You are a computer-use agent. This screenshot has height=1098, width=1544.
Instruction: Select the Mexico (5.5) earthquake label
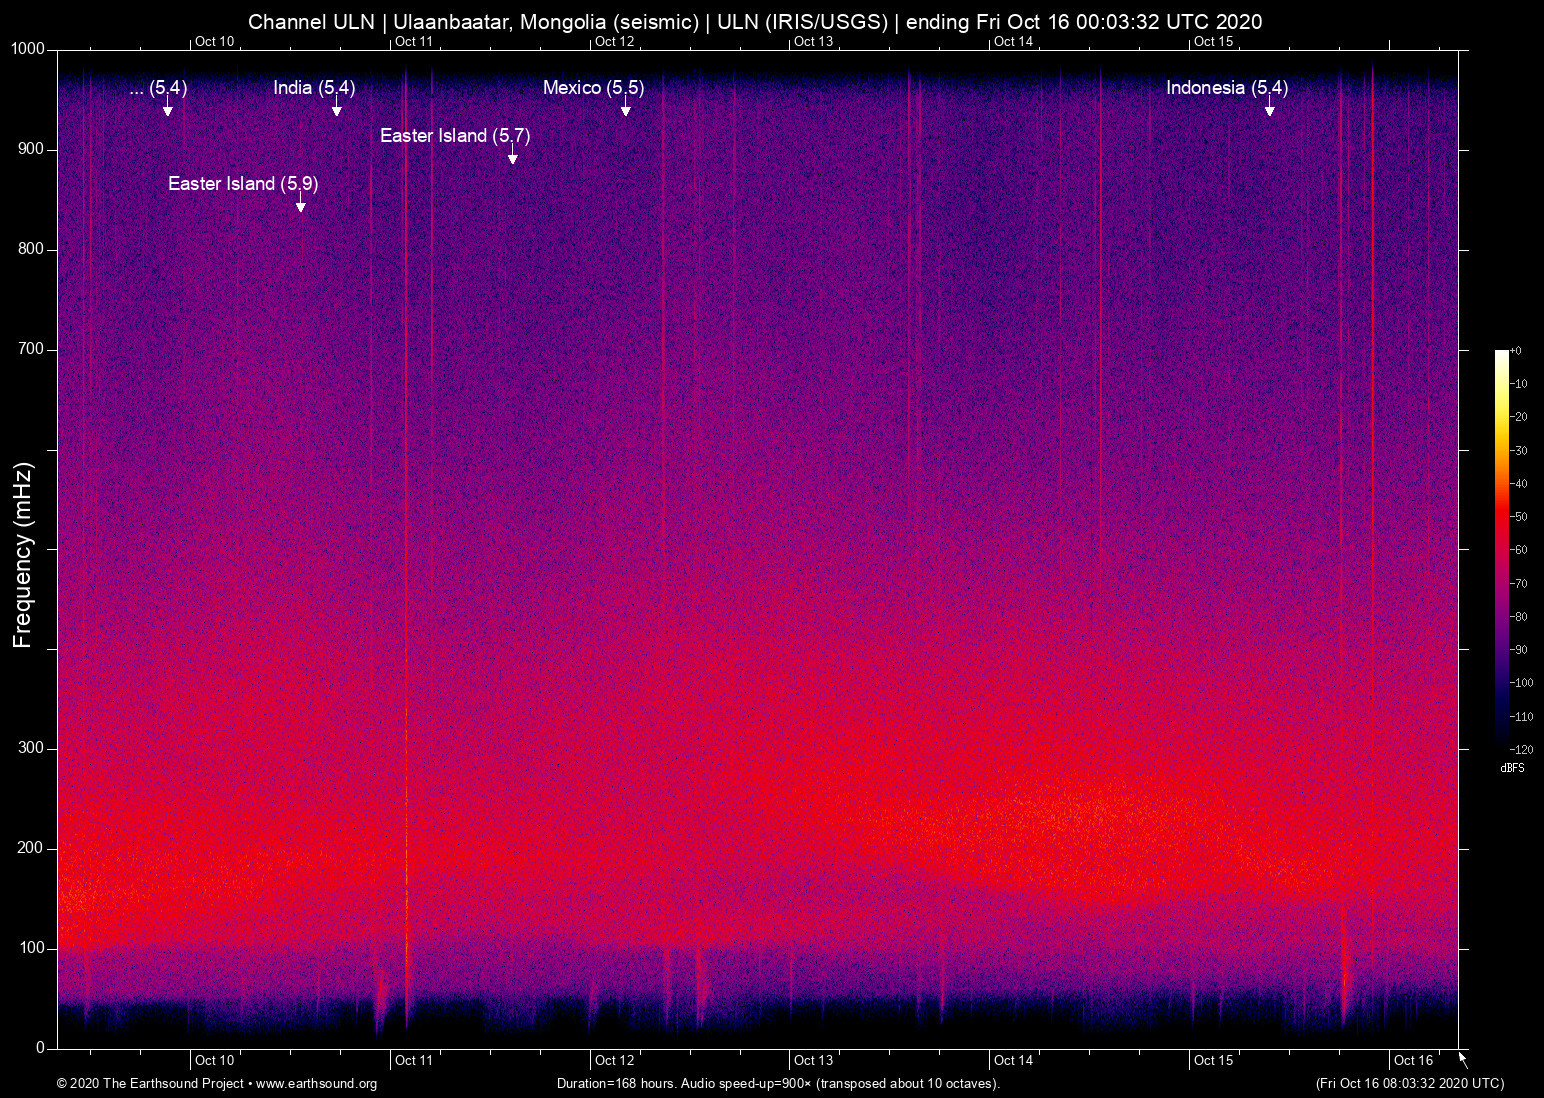click(593, 88)
